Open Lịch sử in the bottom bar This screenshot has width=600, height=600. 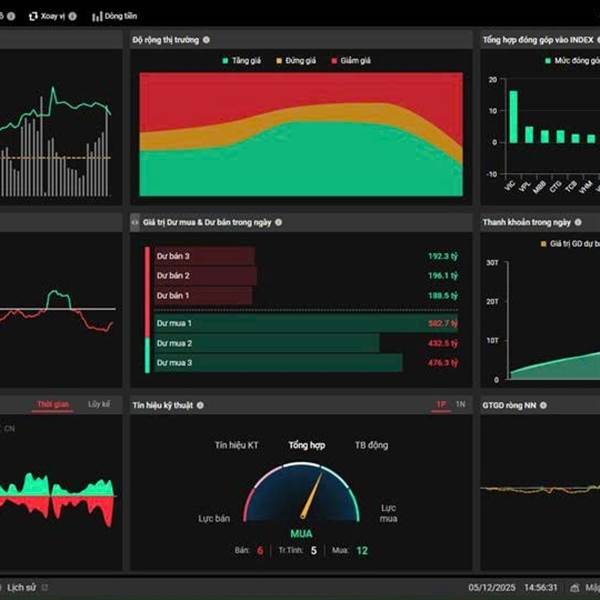(21, 587)
